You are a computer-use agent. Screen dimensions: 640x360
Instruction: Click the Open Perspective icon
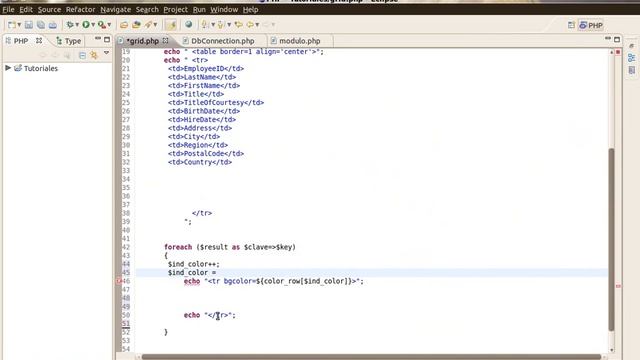tap(571, 25)
